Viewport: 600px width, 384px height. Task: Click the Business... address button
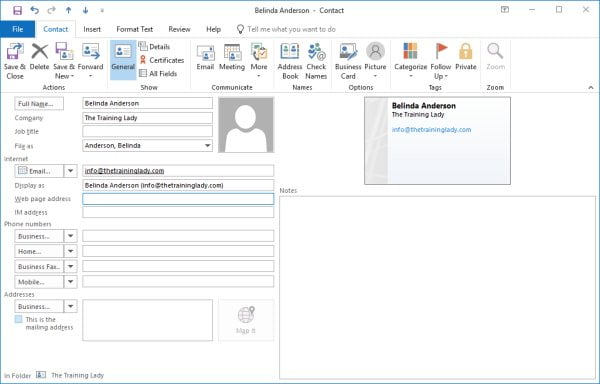coord(39,306)
